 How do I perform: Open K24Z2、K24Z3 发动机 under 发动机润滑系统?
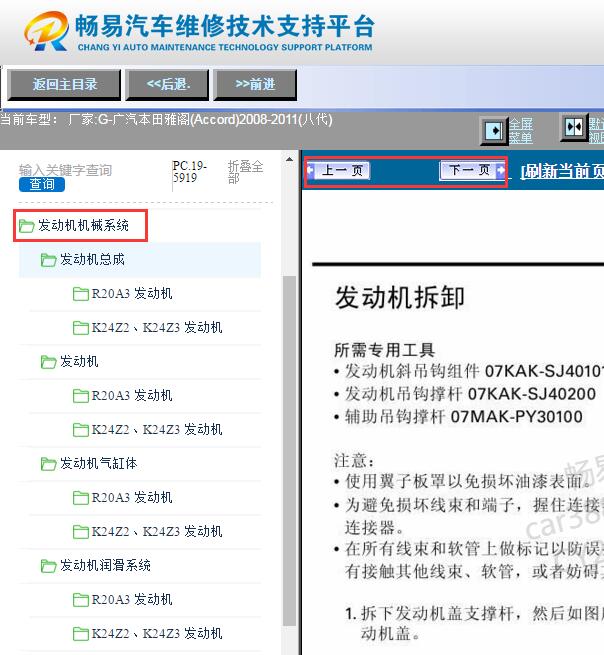click(157, 634)
